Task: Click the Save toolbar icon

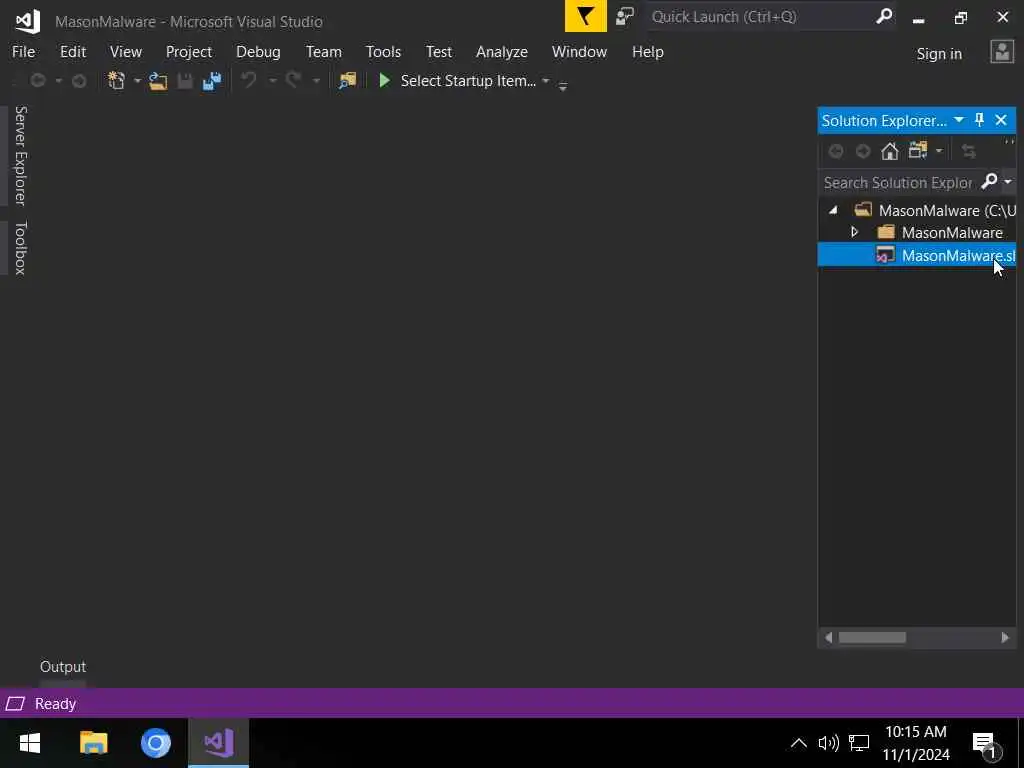Action: [x=185, y=81]
